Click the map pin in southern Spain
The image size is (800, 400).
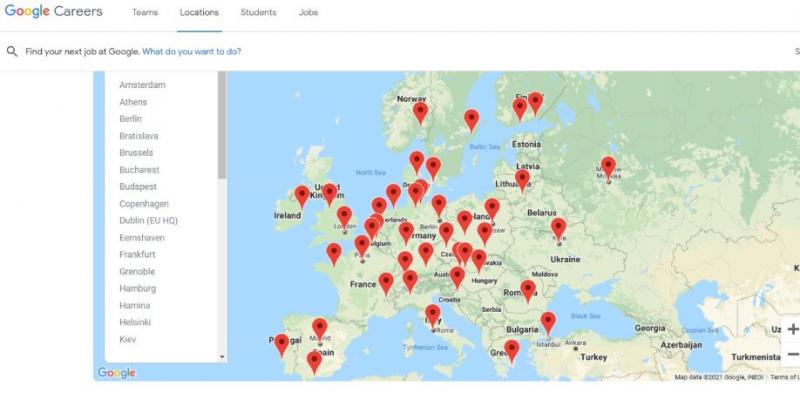pos(314,363)
